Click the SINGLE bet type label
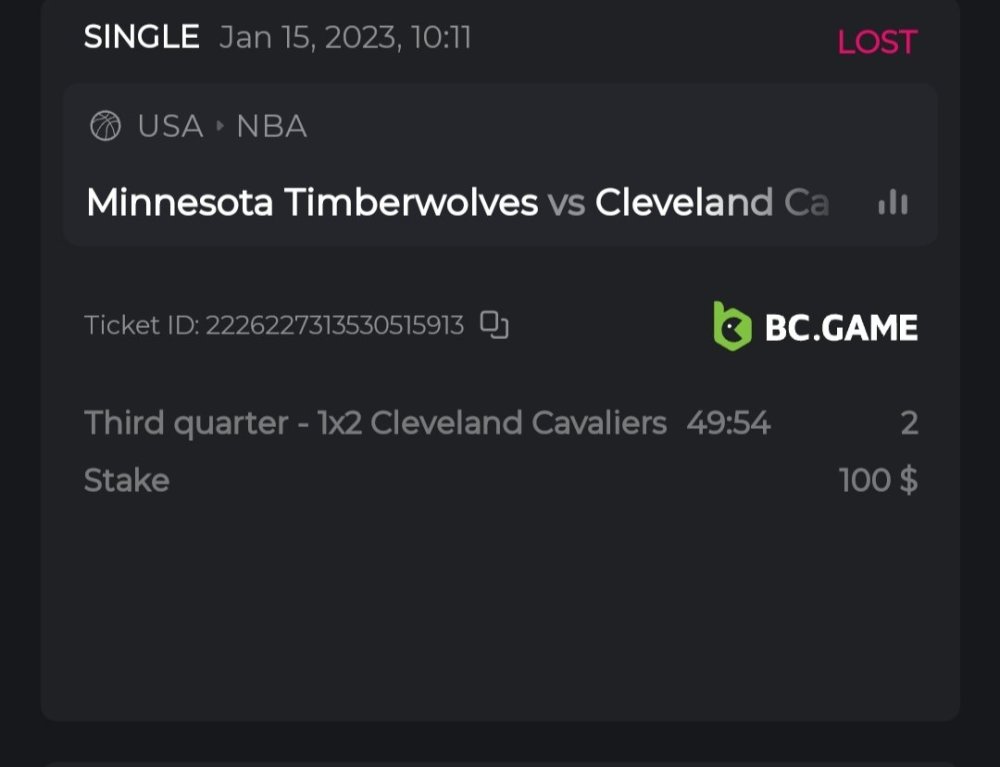This screenshot has height=767, width=1000. tap(141, 38)
